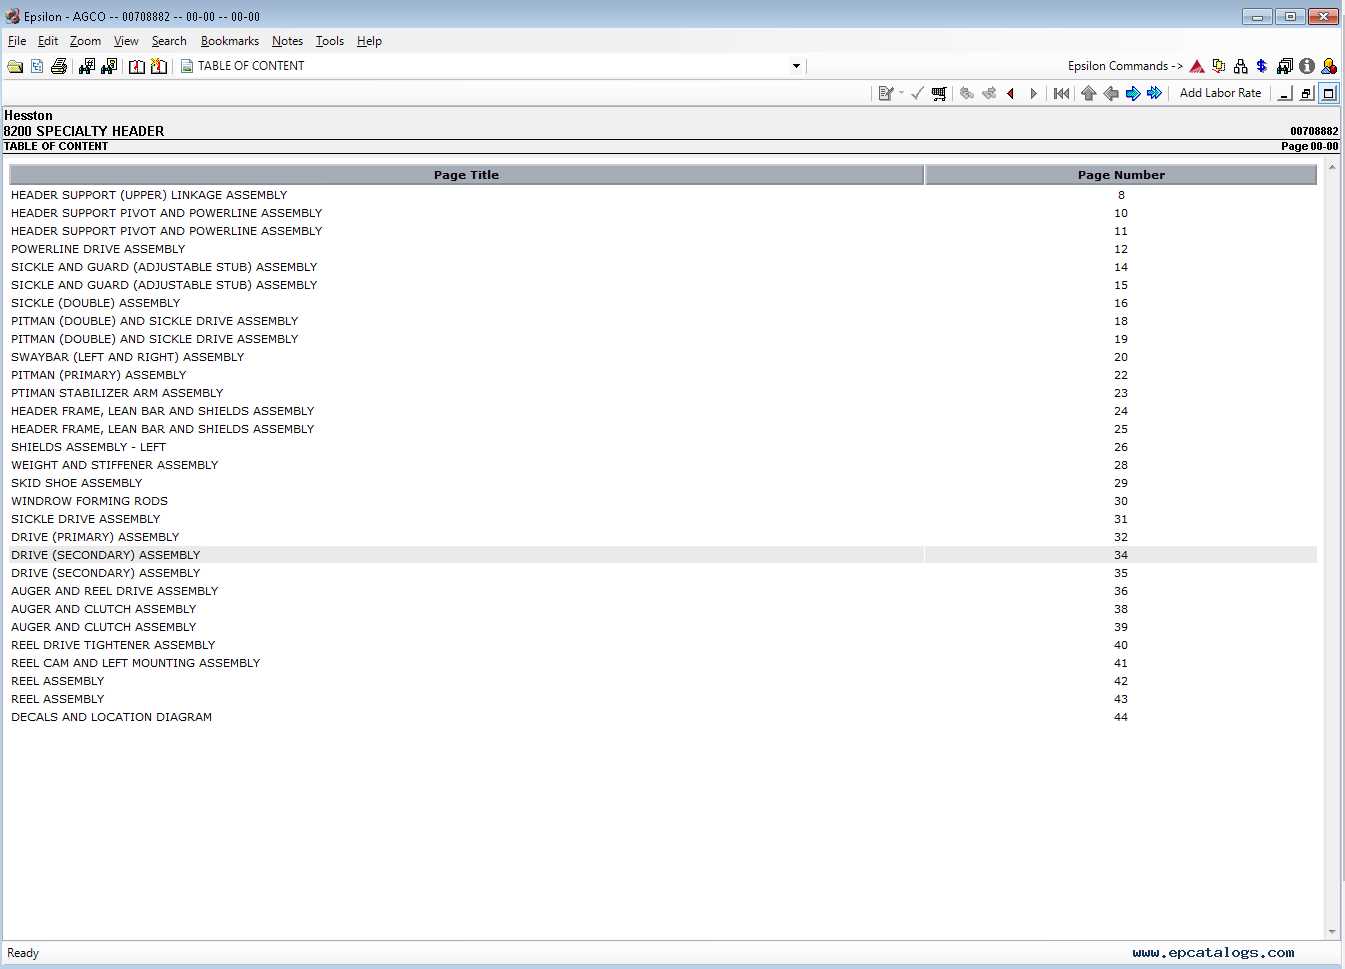Click the book with star bookmark icon
The height and width of the screenshot is (969, 1345).
click(x=159, y=66)
